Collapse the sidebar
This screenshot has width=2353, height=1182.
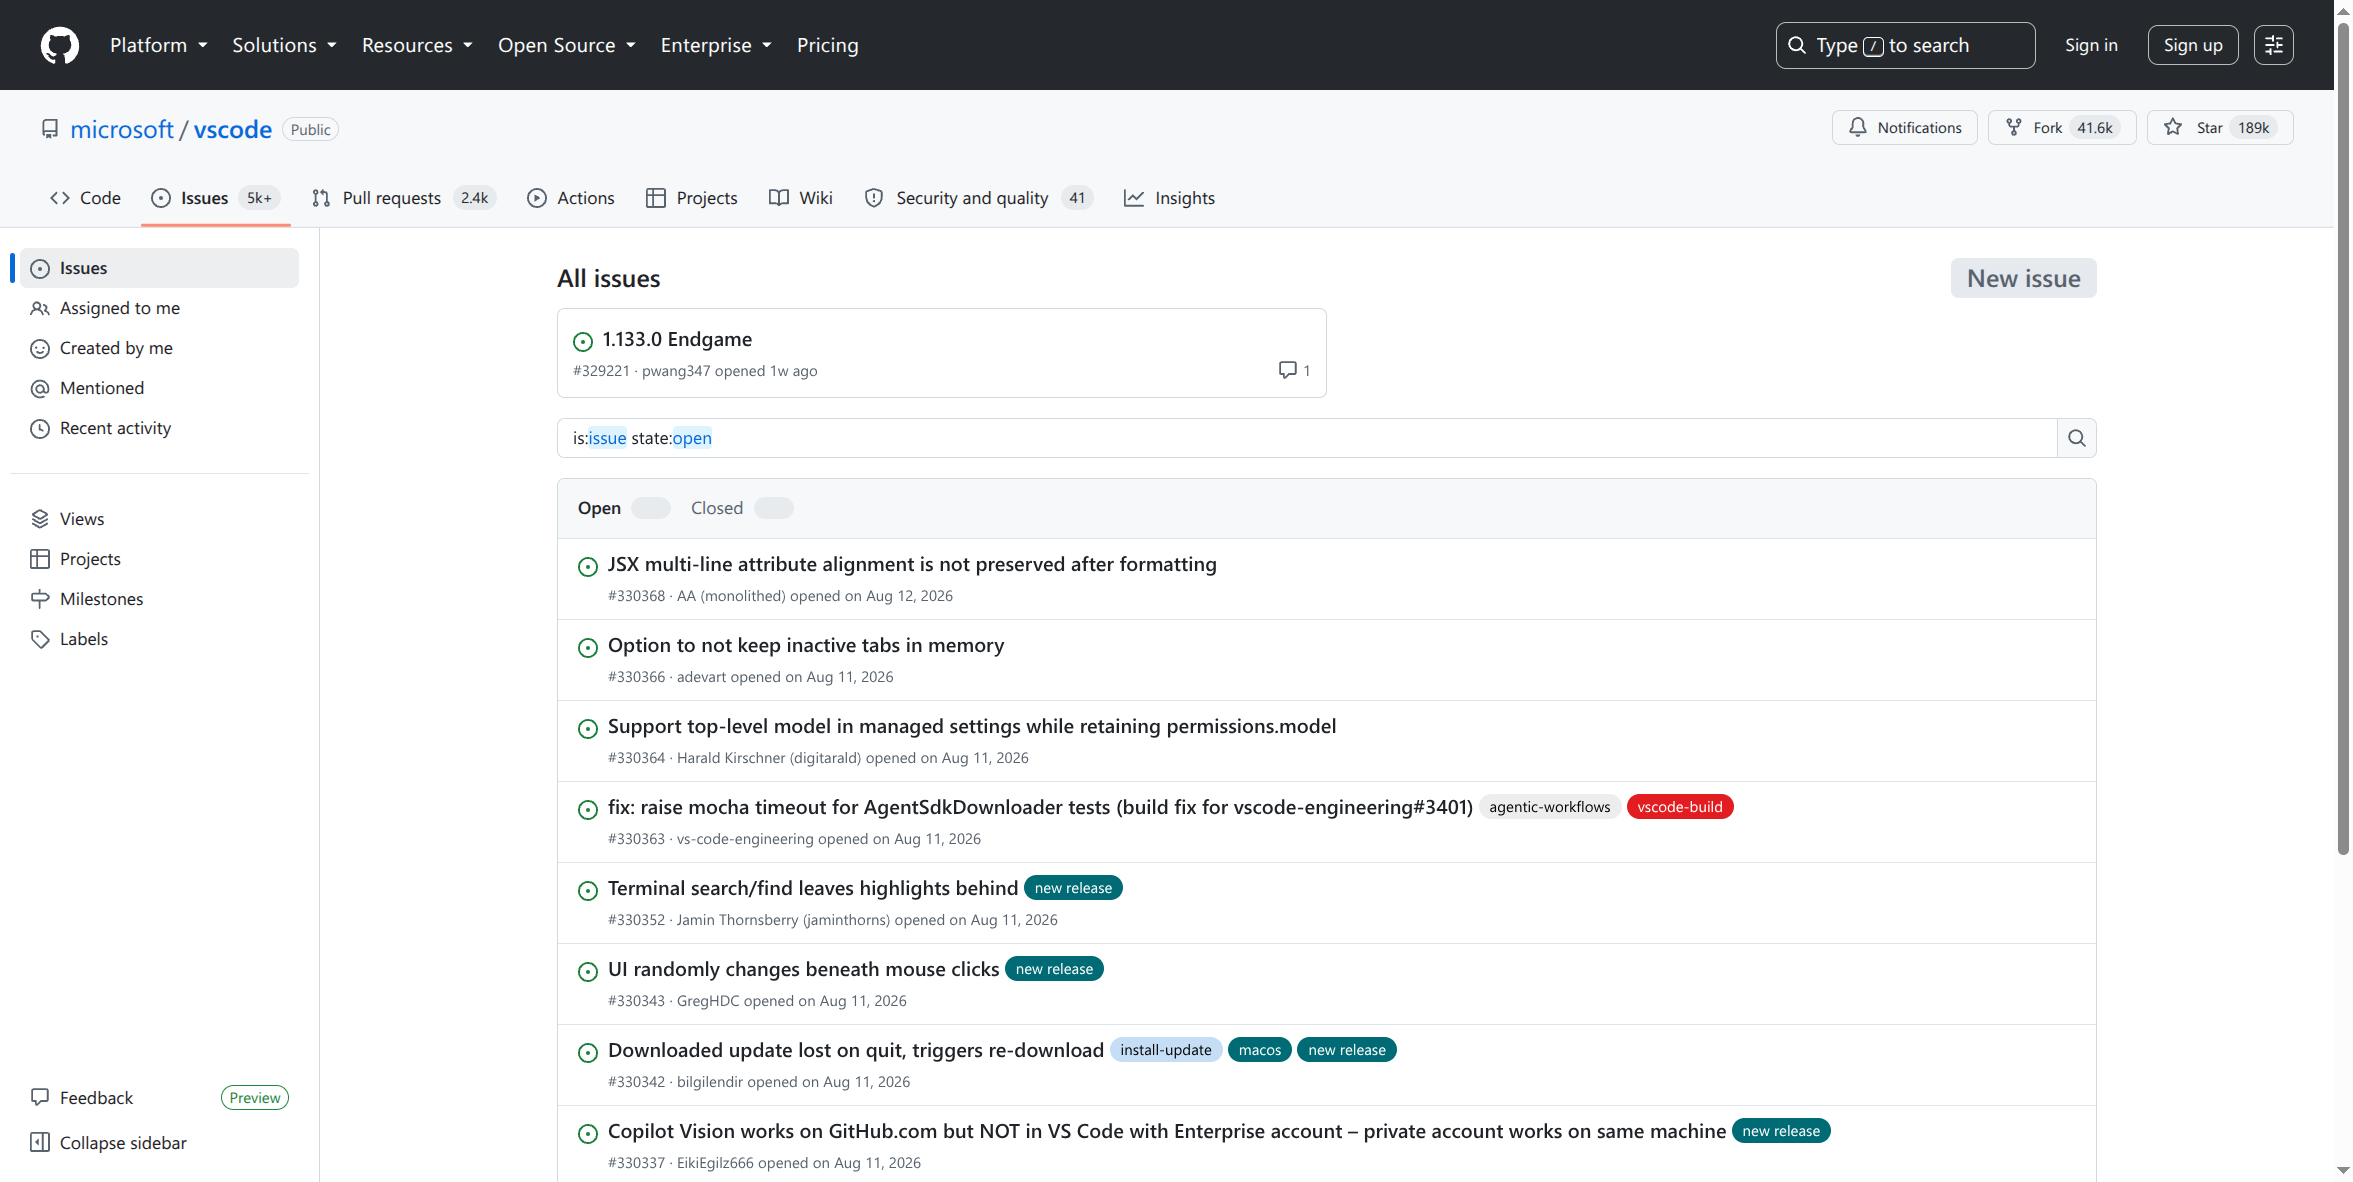coord(109,1143)
